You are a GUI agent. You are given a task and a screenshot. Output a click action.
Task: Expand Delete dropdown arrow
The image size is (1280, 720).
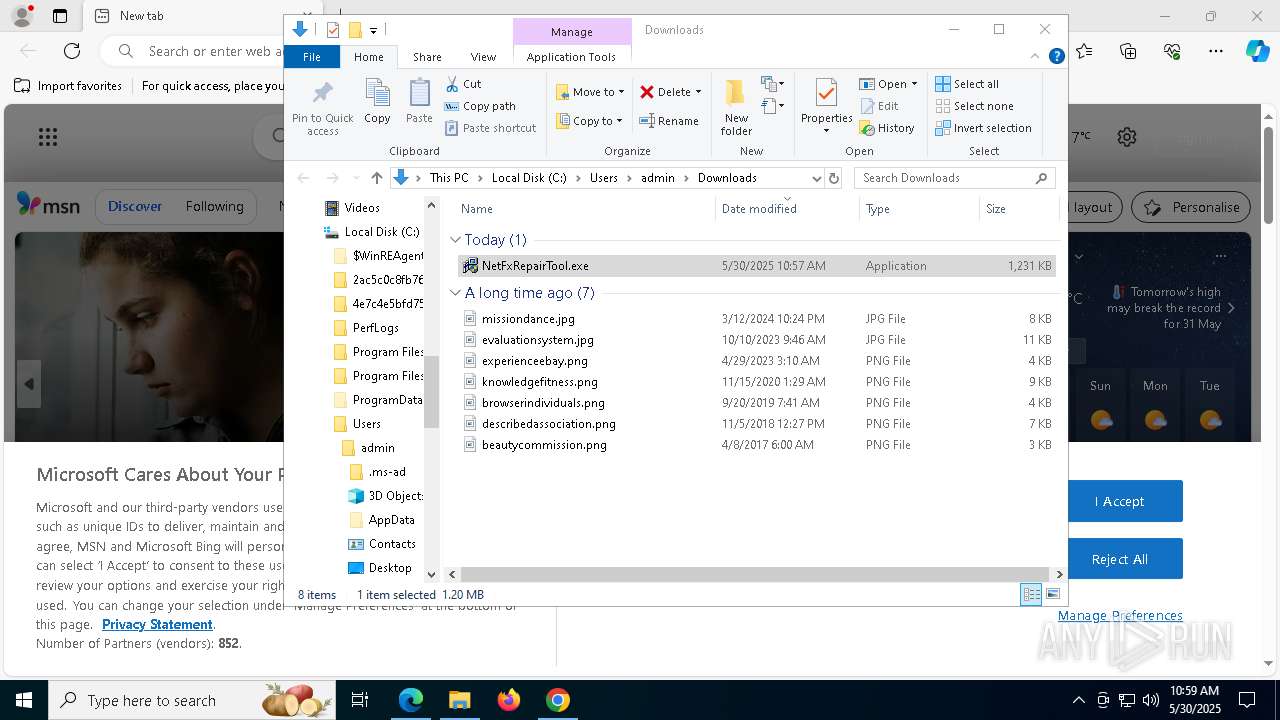(x=698, y=92)
